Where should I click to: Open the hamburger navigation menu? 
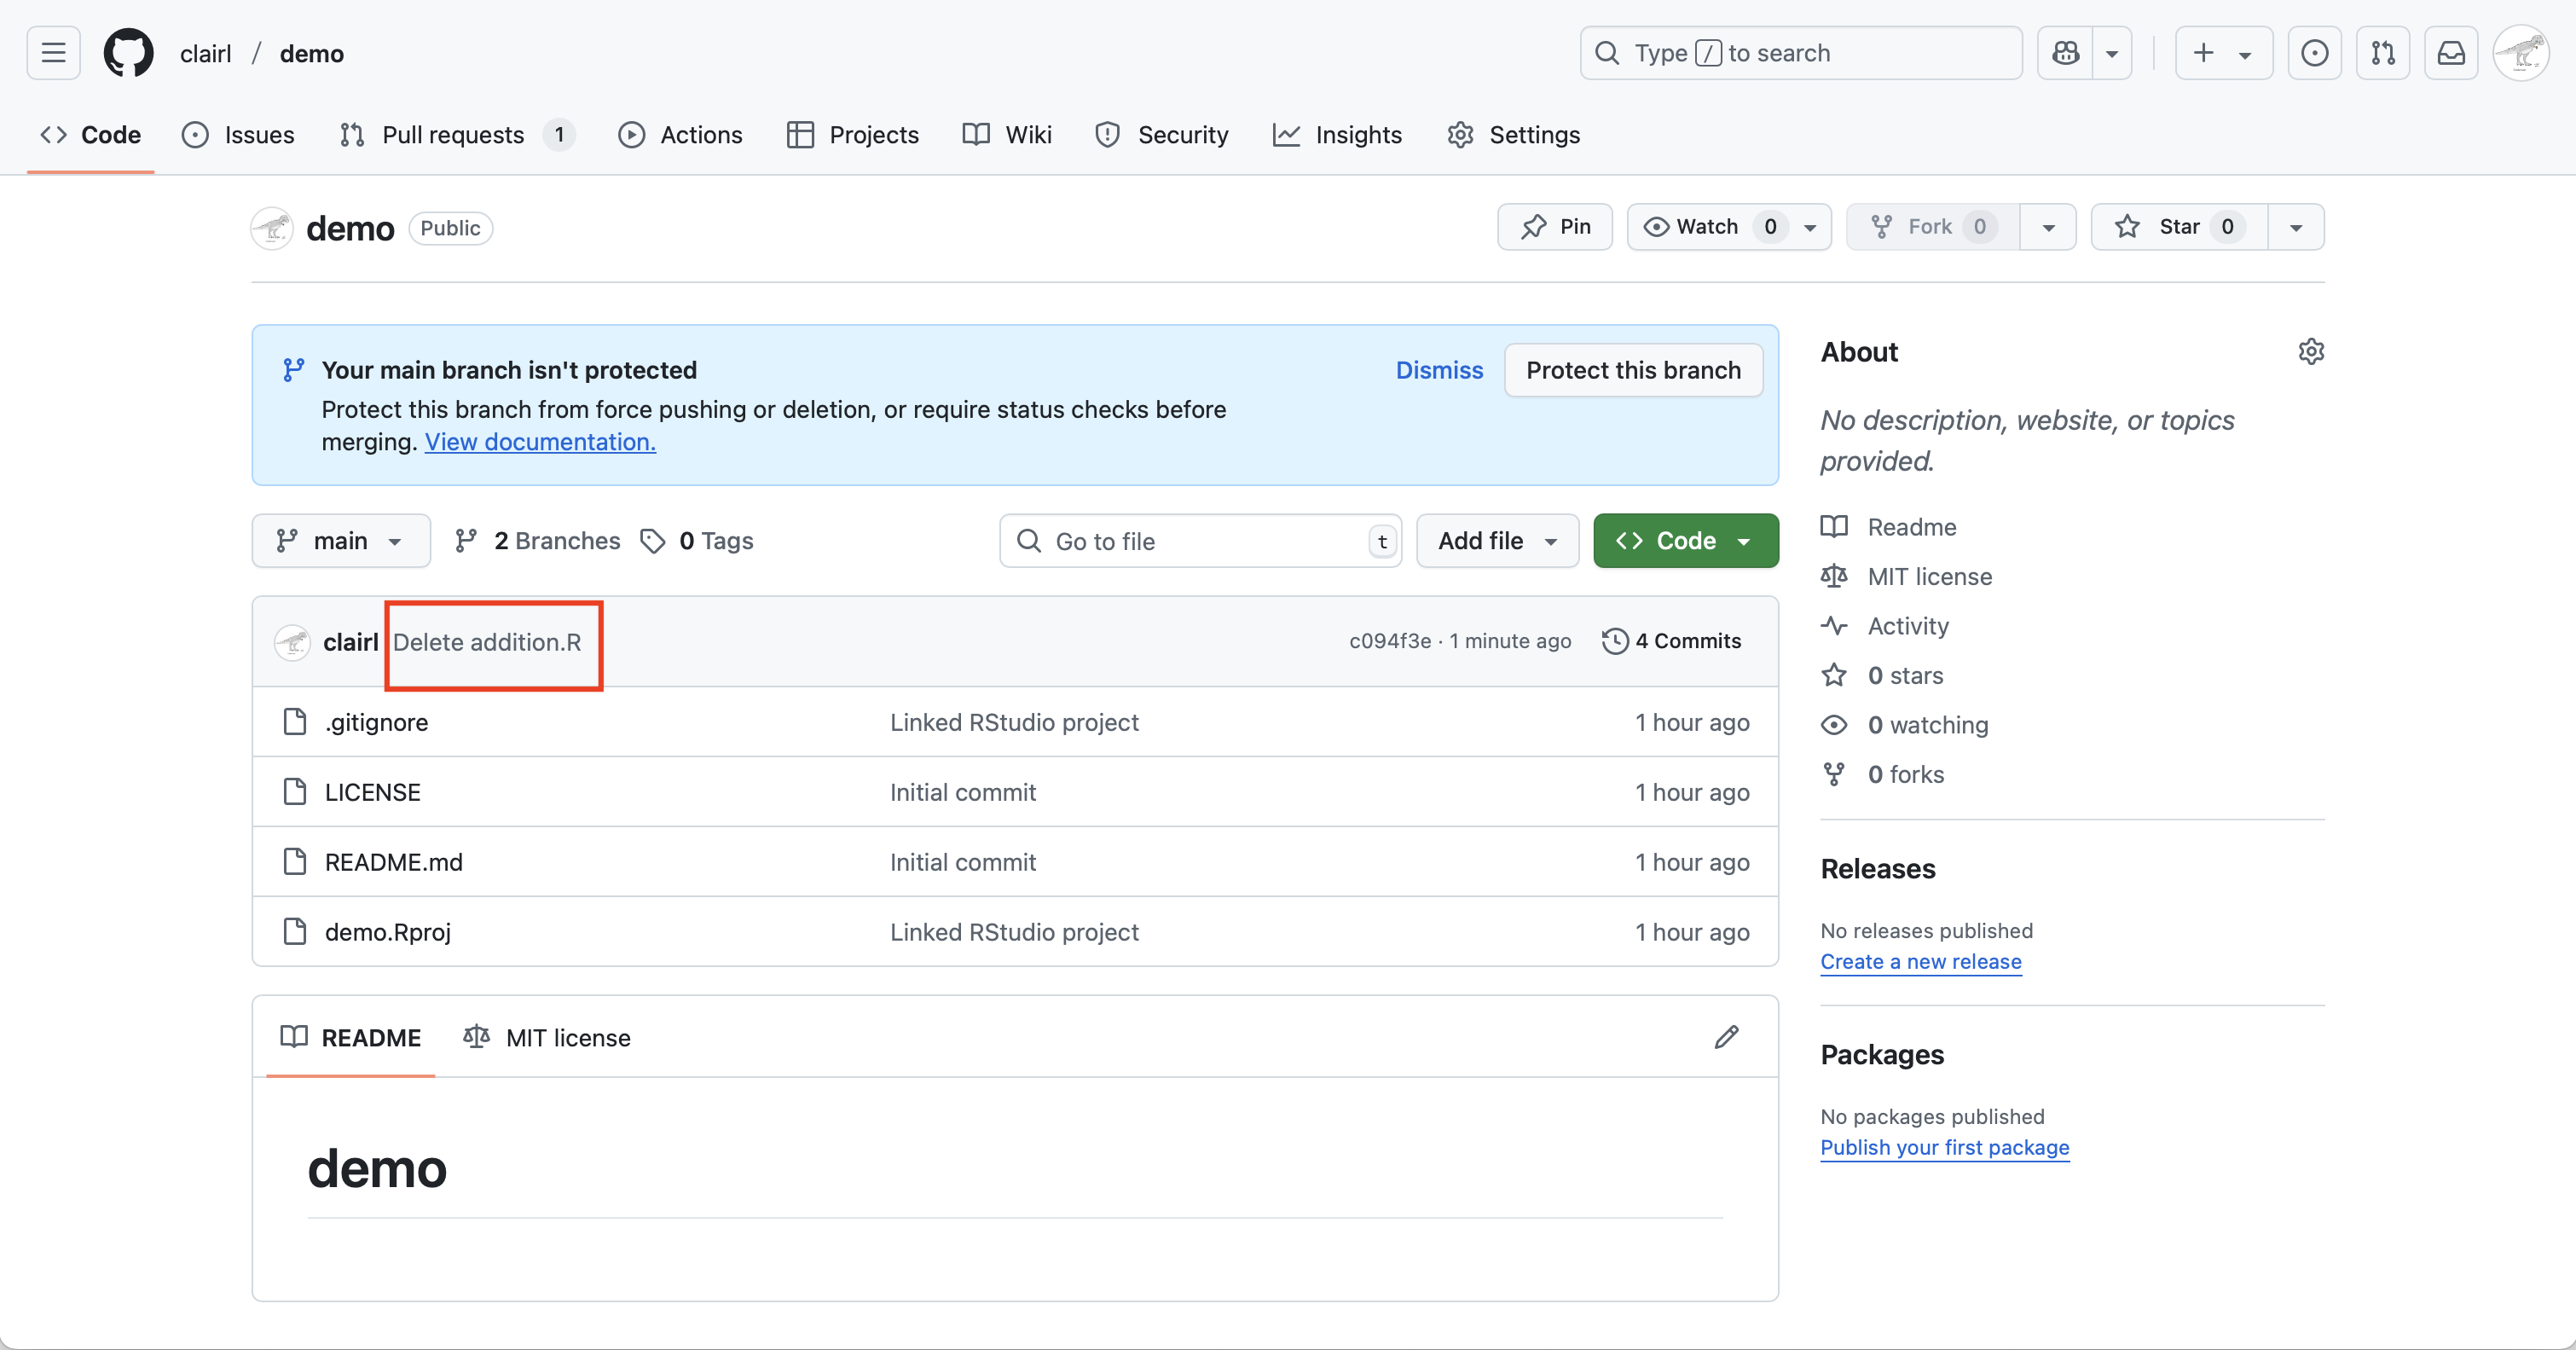53,53
